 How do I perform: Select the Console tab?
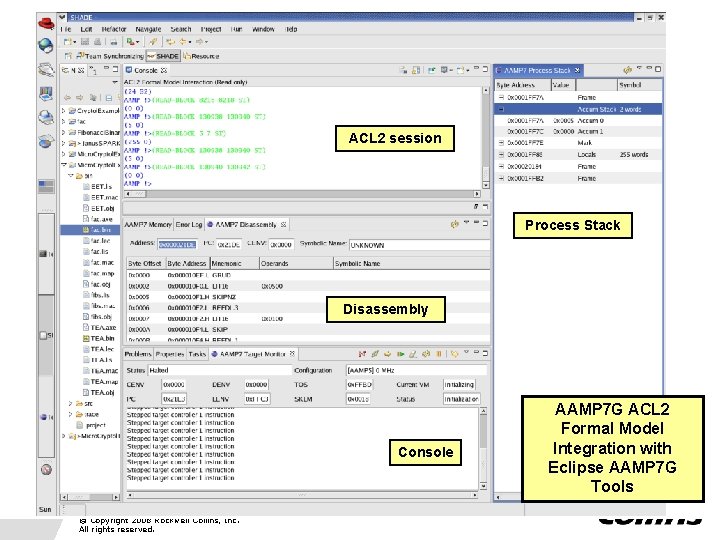pos(146,70)
